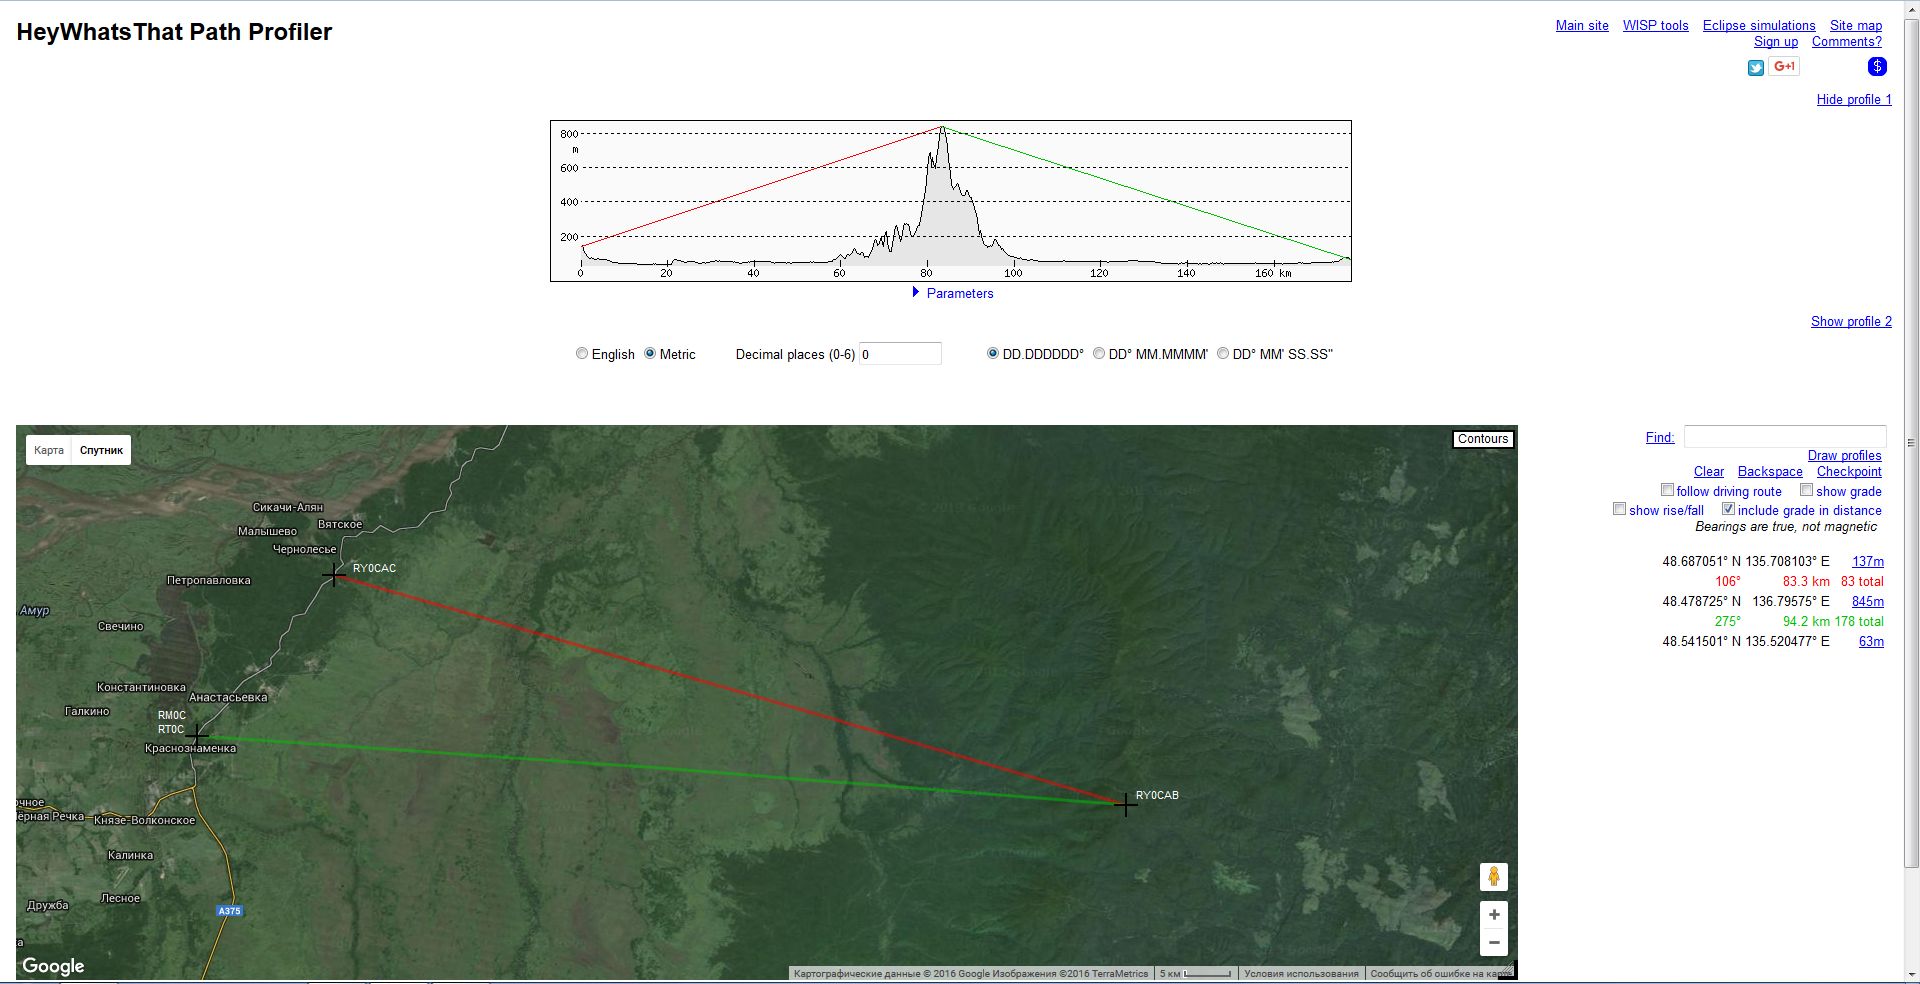This screenshot has height=984, width=1920.
Task: Click the Find: link
Action: click(1660, 438)
